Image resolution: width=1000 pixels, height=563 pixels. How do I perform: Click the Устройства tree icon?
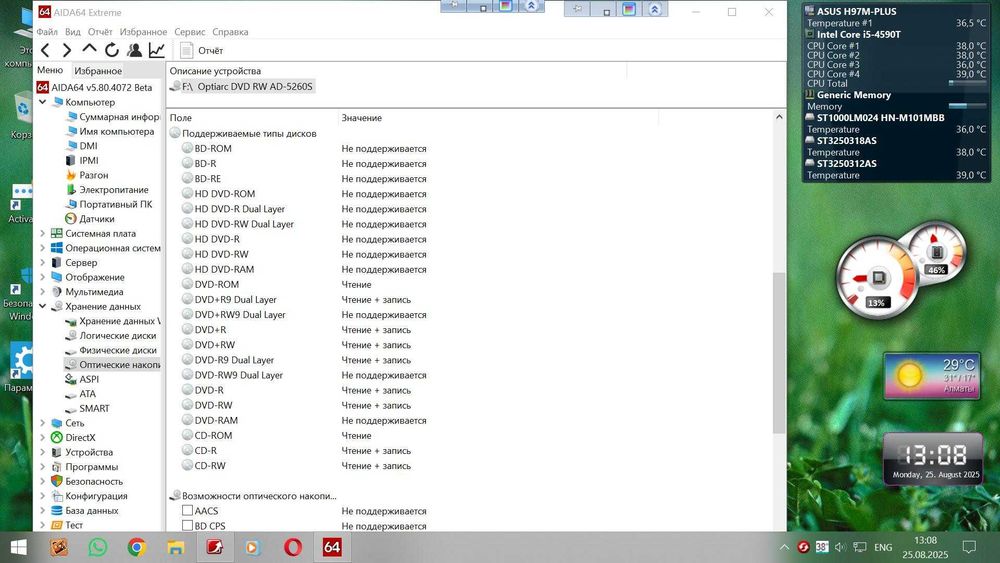tap(57, 453)
